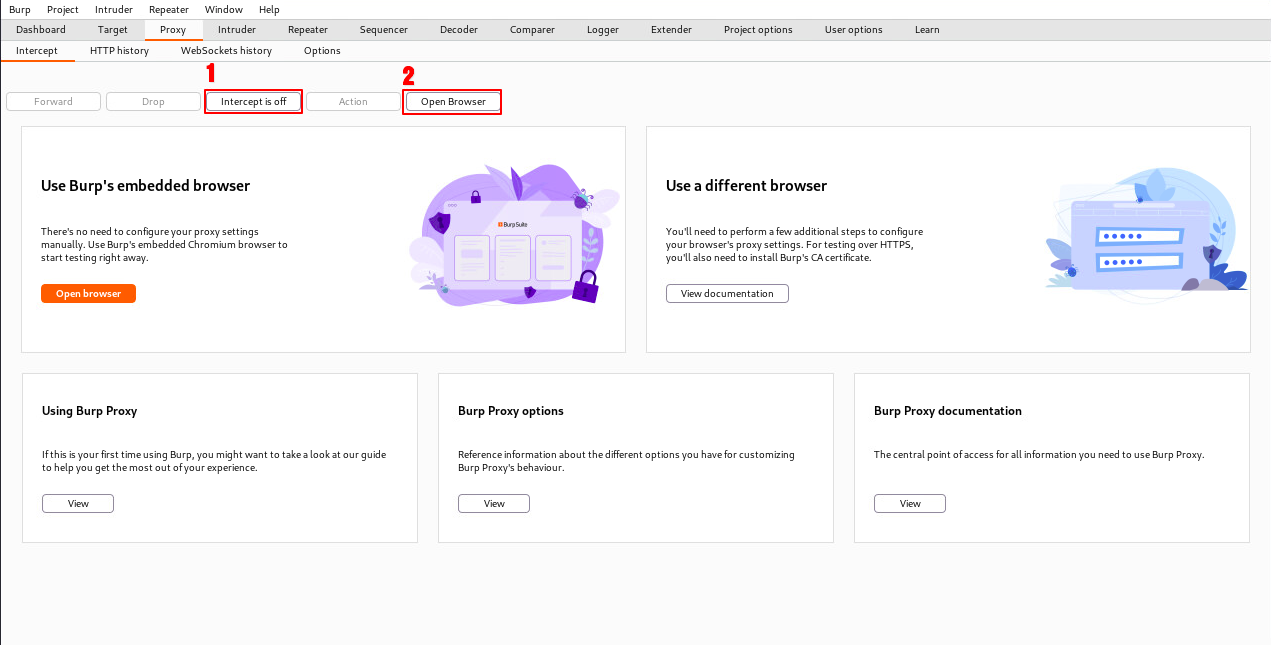The height and width of the screenshot is (645, 1271).
Task: Click View under Burp Proxy options
Action: 494,503
